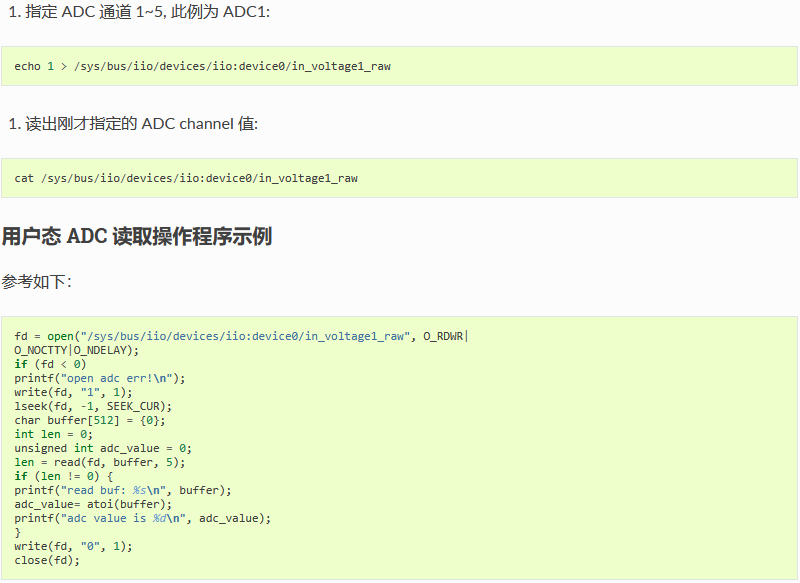Click the cat command code block
Screen dimensions: 800x583
[x=399, y=178]
